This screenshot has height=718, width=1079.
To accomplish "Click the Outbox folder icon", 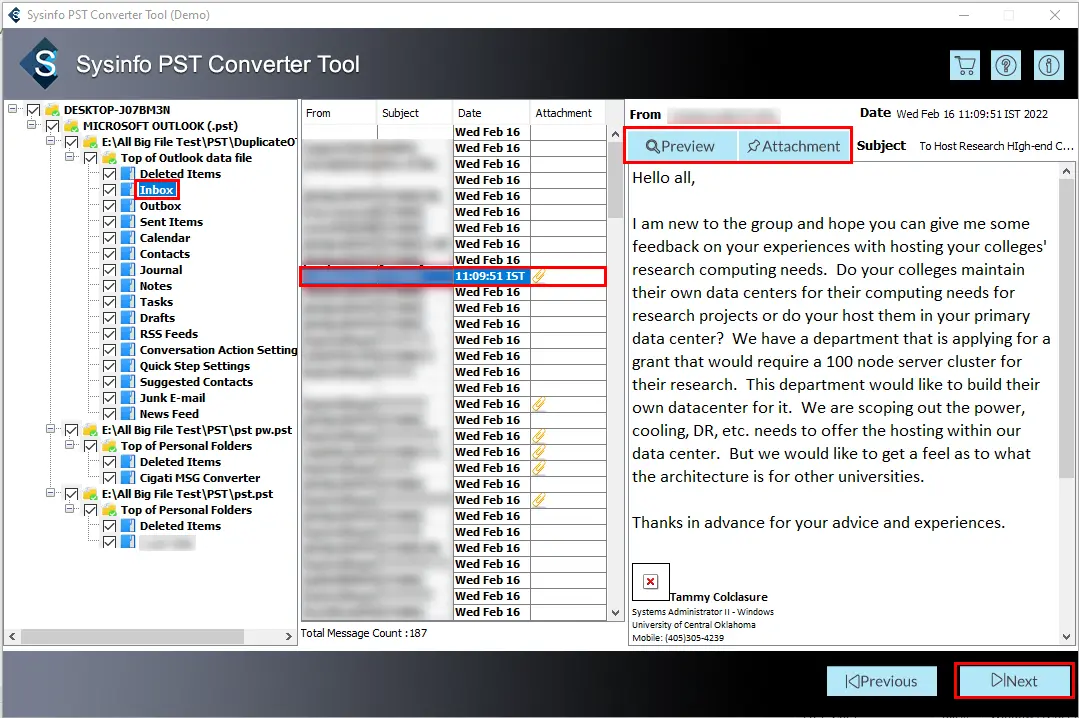I will point(128,206).
